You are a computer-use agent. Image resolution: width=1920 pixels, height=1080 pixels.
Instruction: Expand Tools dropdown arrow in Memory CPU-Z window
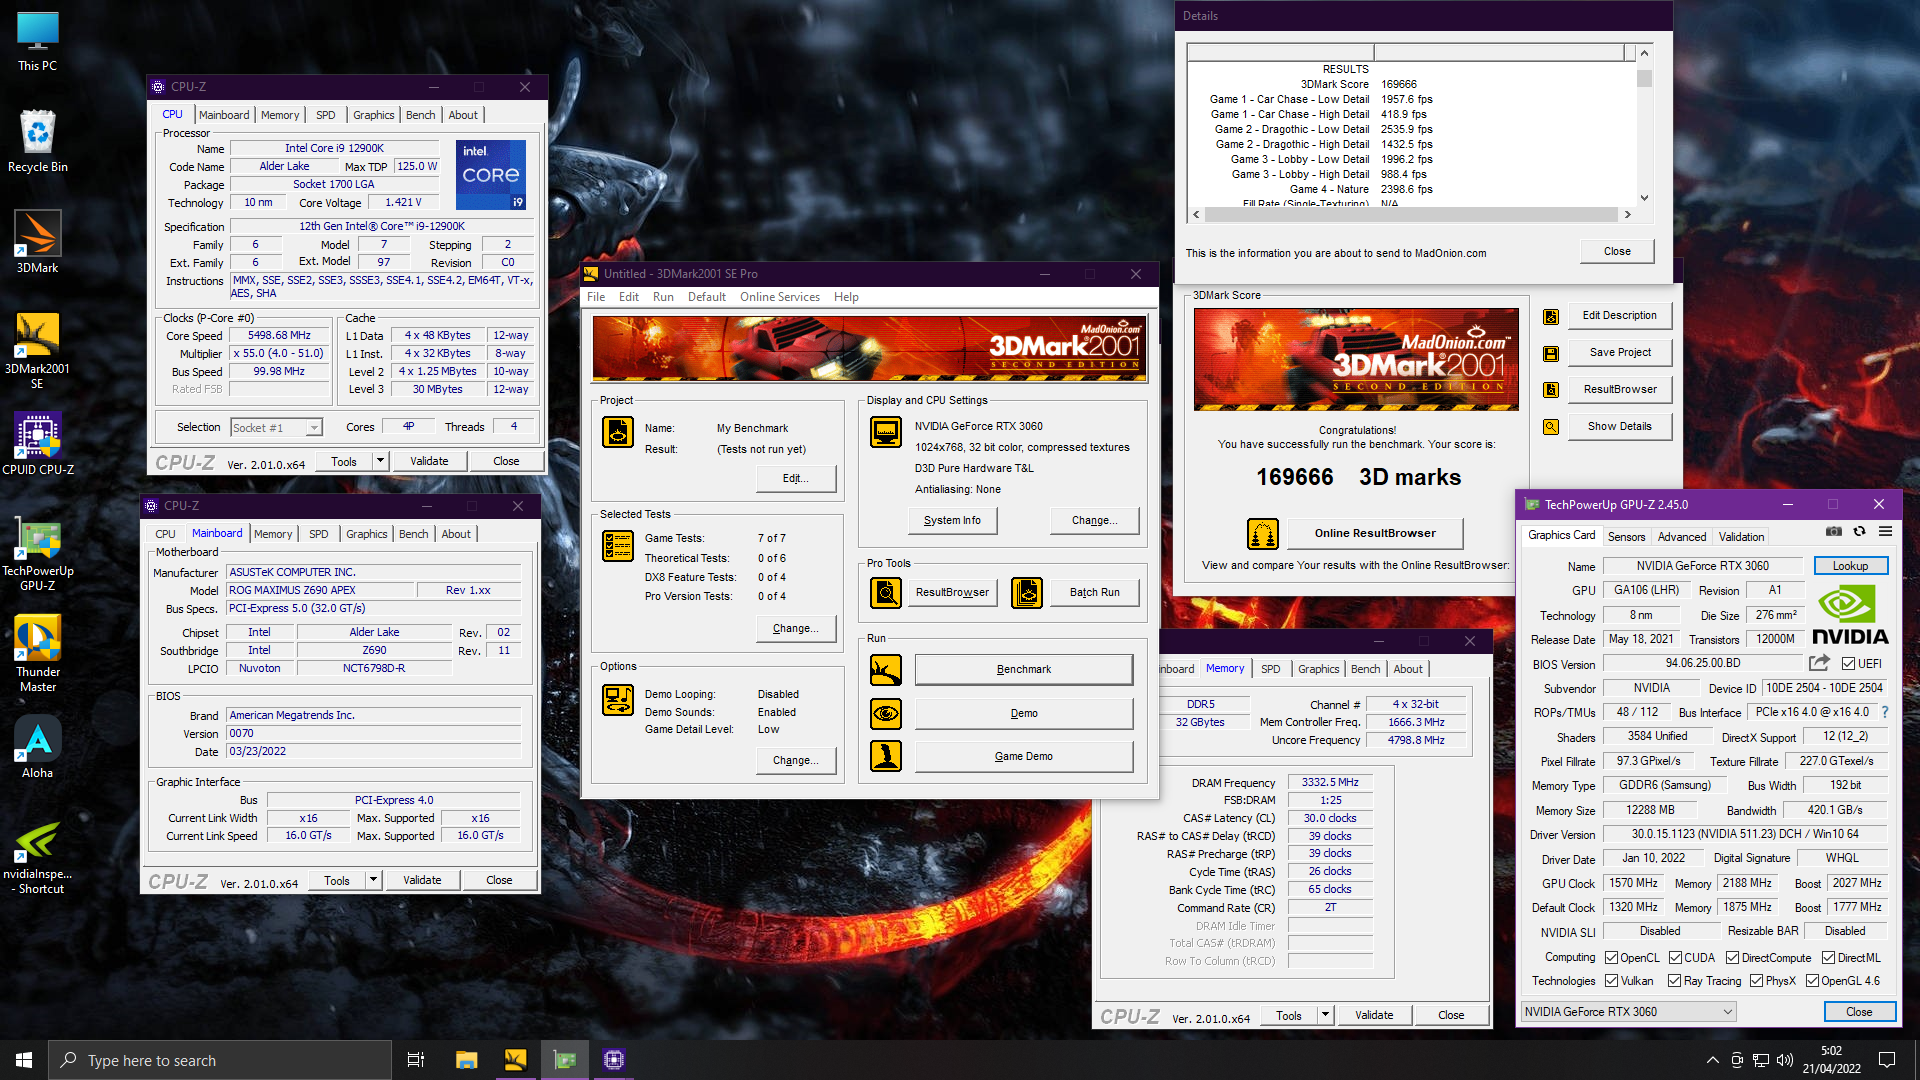(x=1325, y=1015)
